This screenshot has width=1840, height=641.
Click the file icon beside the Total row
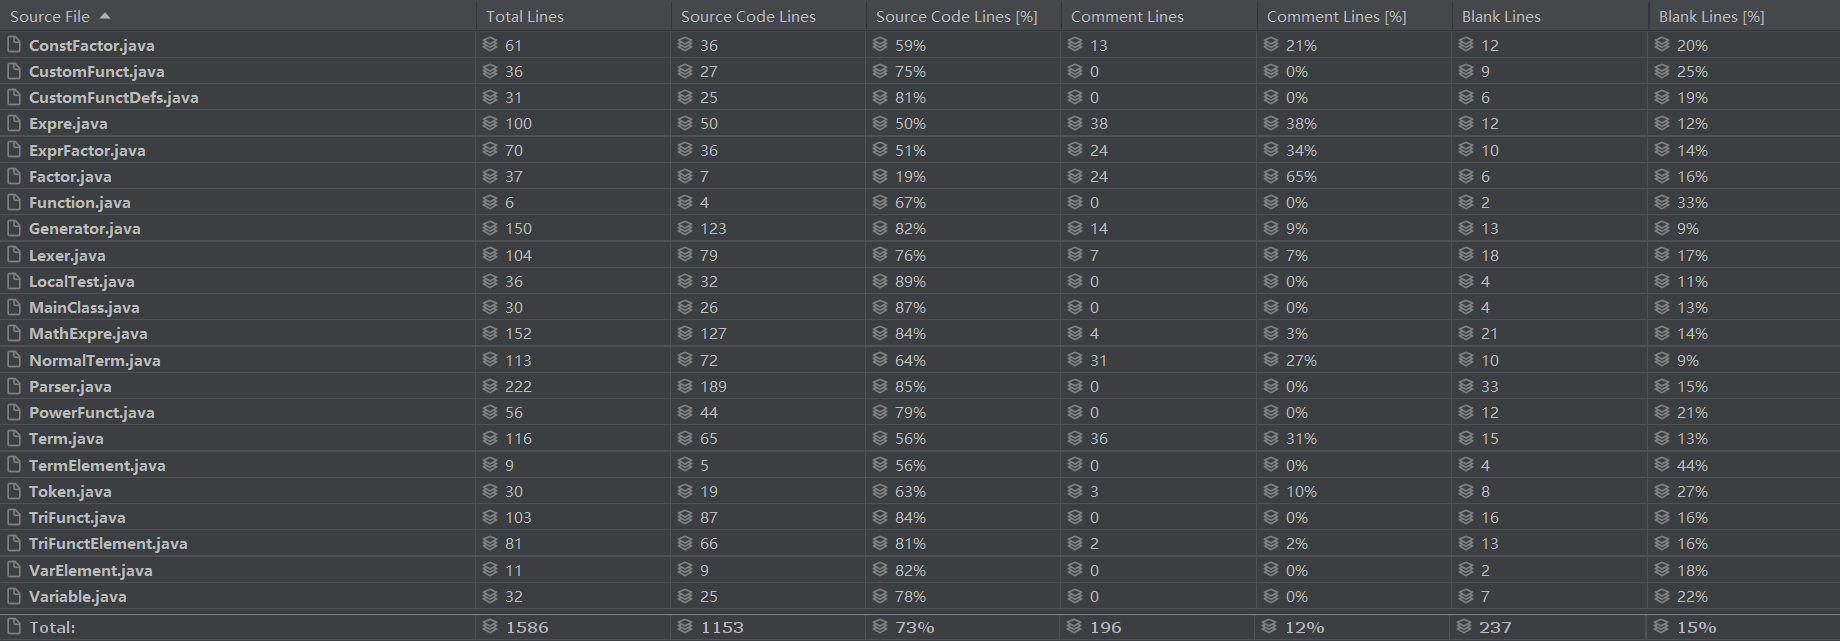tap(14, 627)
